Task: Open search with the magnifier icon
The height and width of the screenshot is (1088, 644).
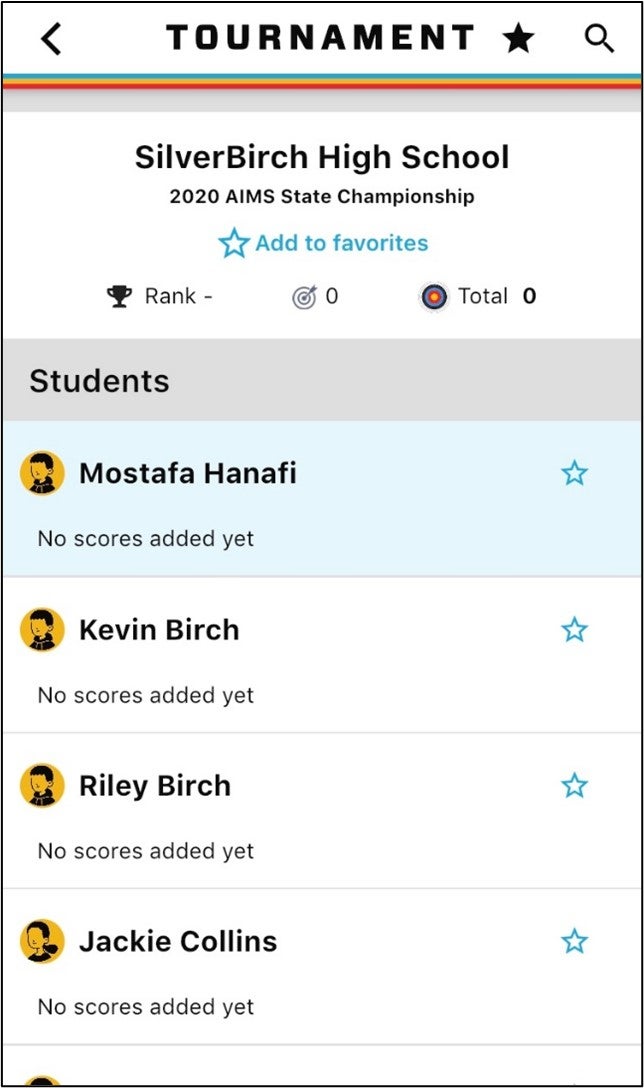Action: [599, 39]
